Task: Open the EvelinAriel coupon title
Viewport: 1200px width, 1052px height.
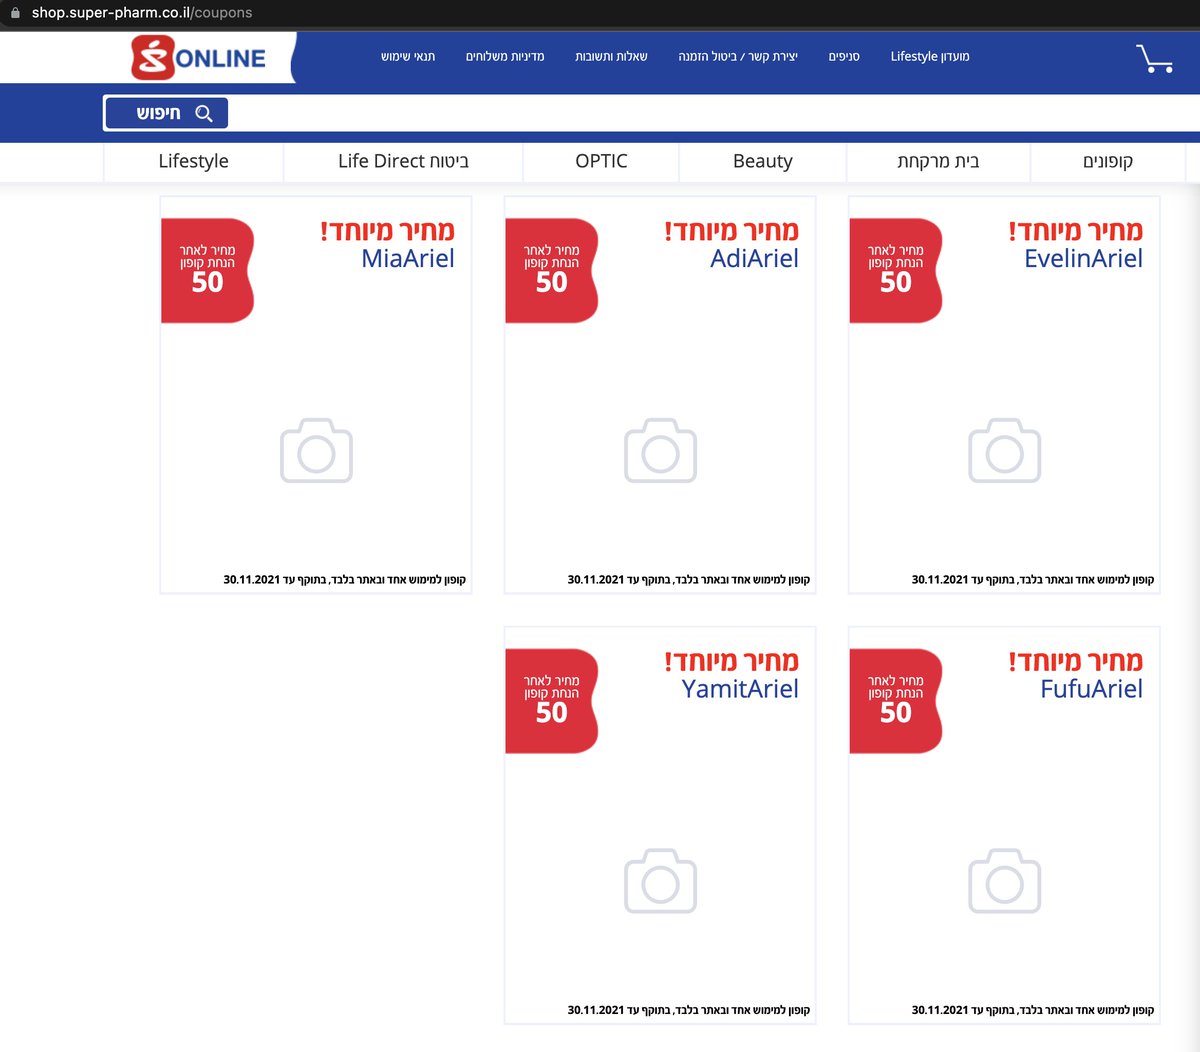Action: point(1083,259)
